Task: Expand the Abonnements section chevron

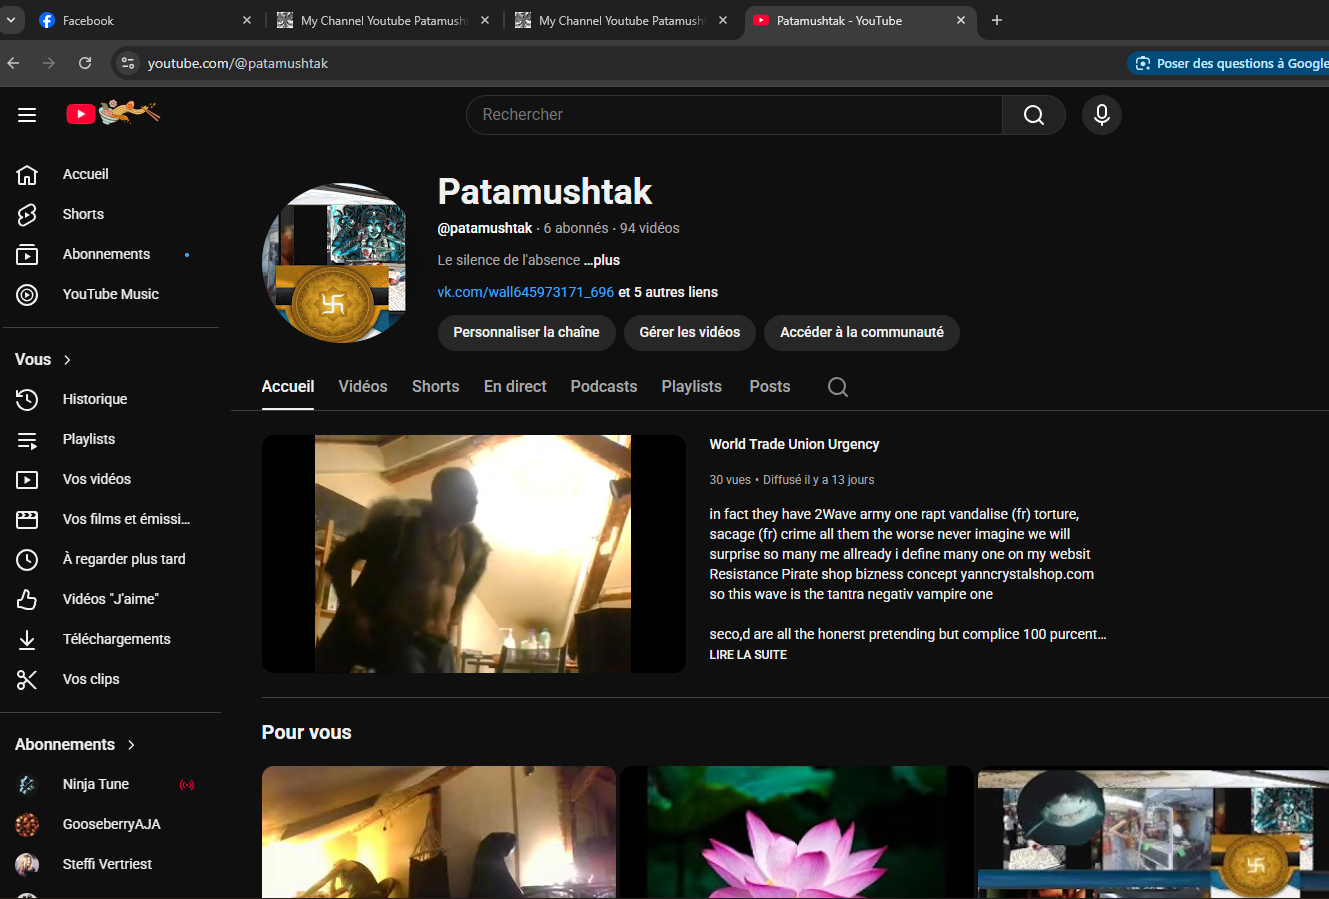Action: [131, 745]
